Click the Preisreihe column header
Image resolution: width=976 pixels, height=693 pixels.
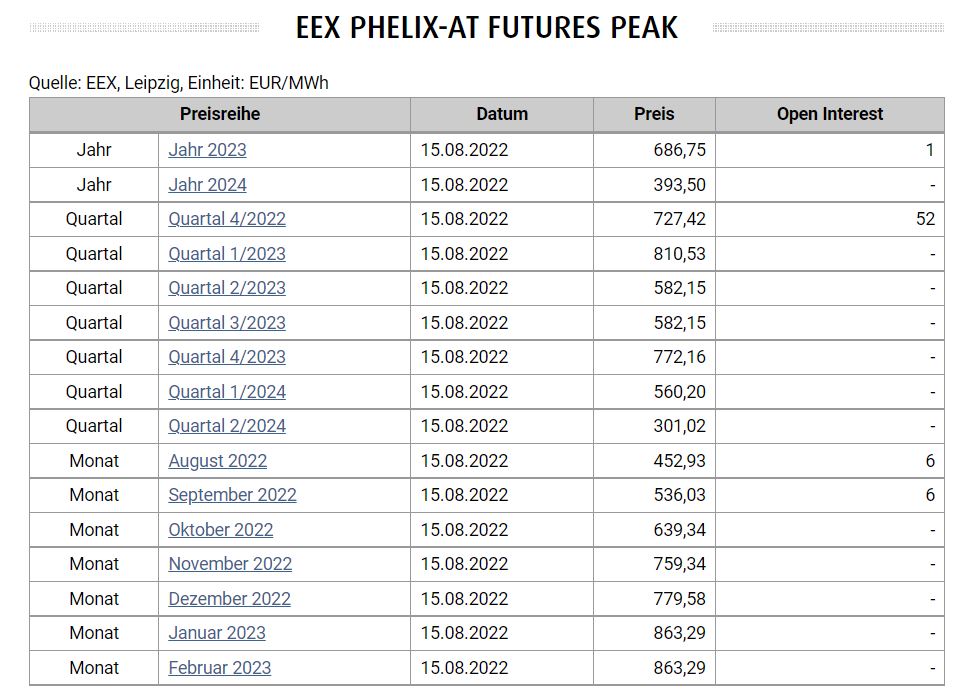[x=220, y=114]
